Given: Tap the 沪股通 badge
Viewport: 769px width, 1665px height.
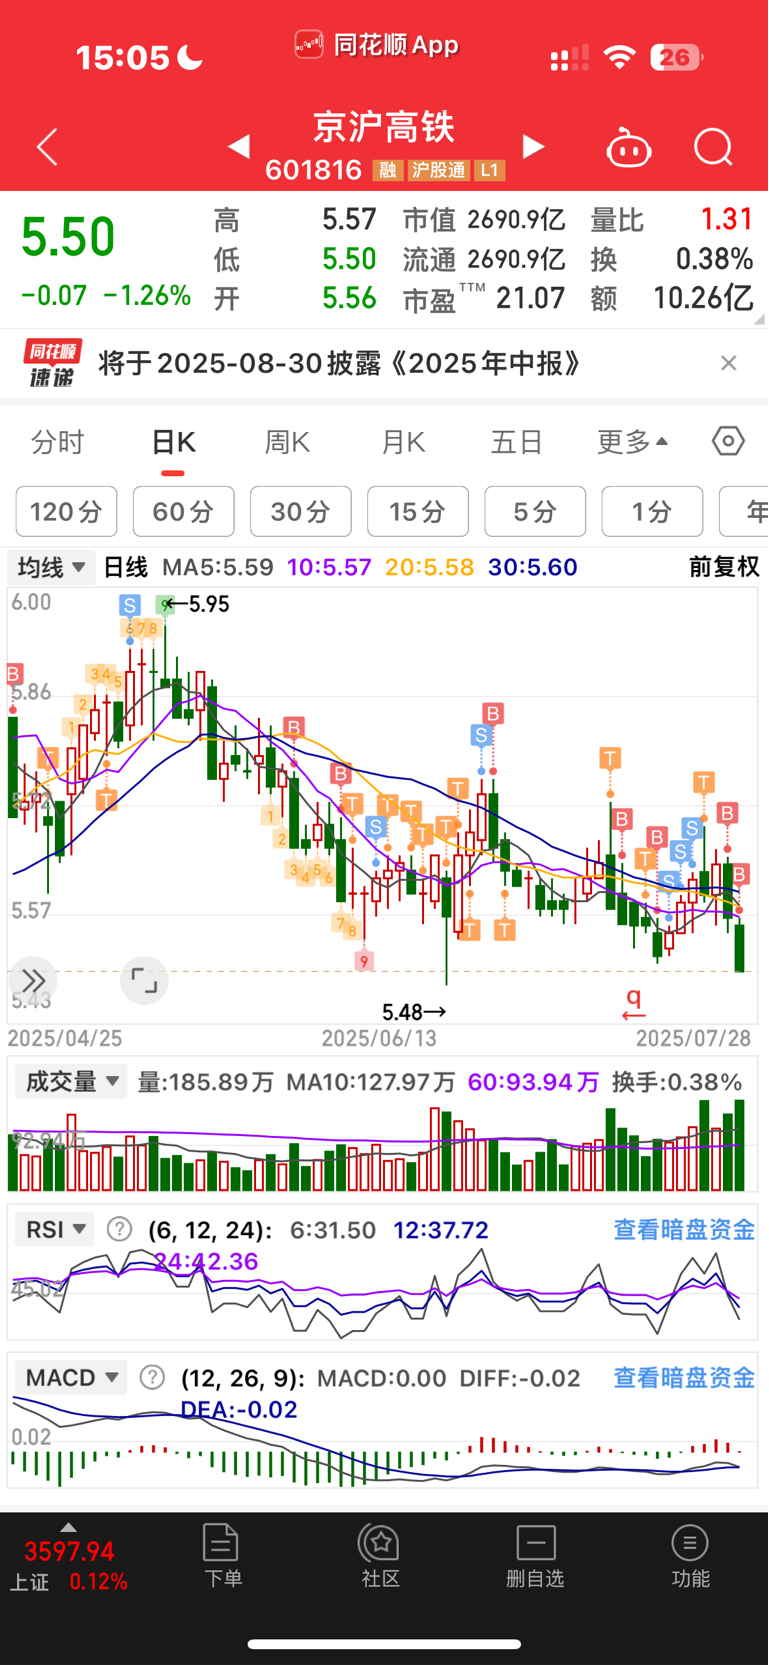Looking at the screenshot, I should coord(438,170).
